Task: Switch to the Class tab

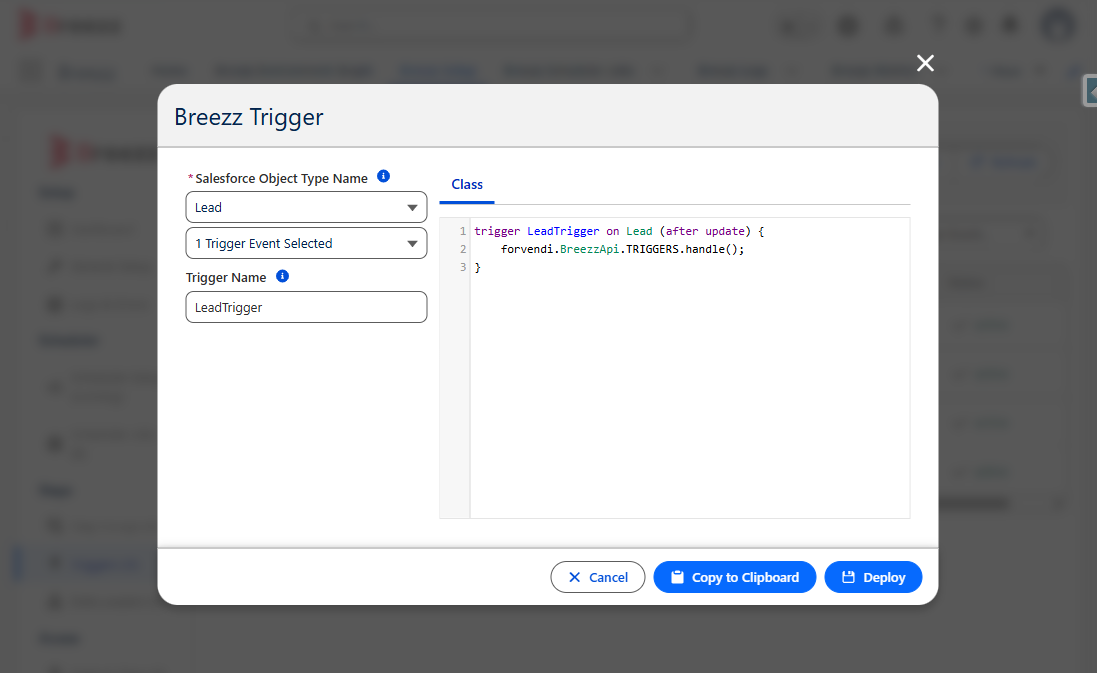Action: (467, 185)
